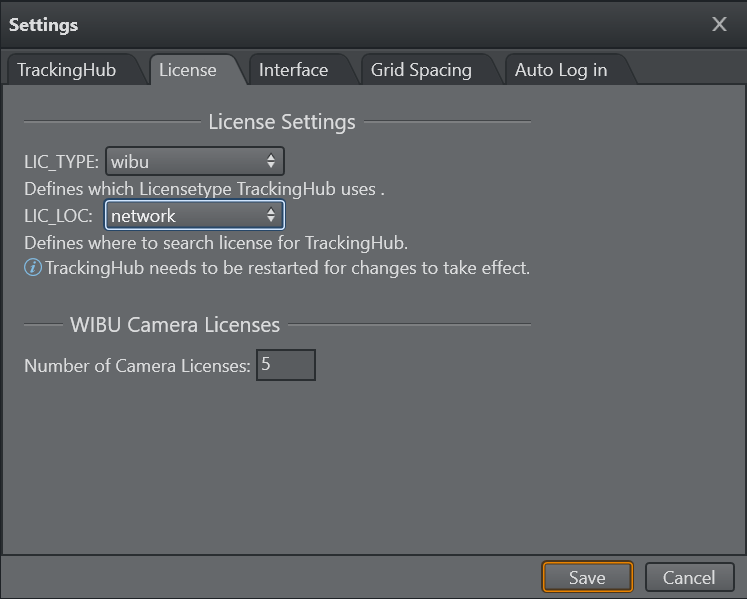747x599 pixels.
Task: Click the Cancel button
Action: click(x=689, y=577)
